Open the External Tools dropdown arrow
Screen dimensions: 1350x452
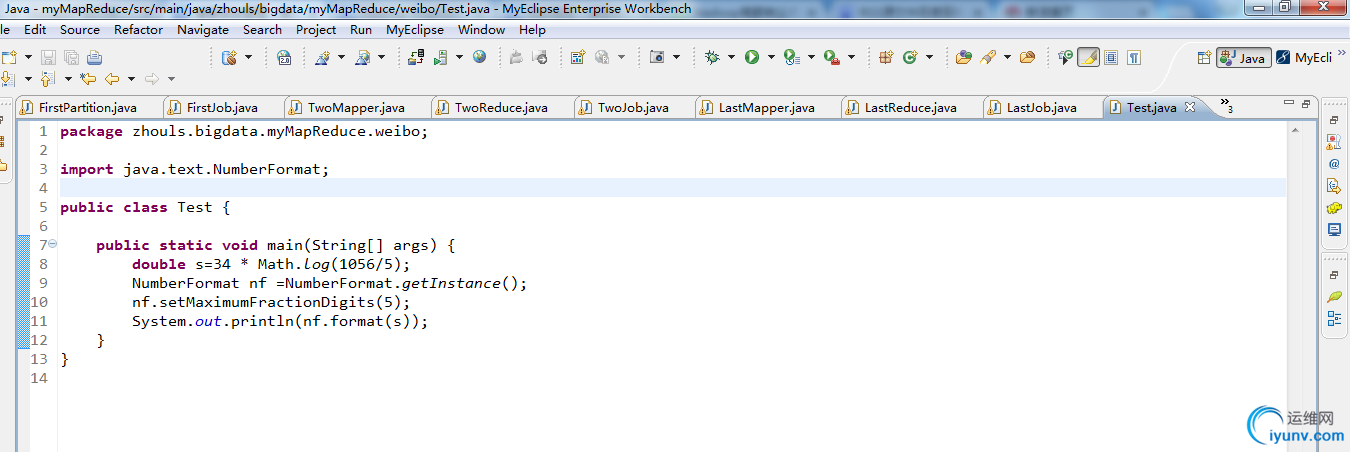click(x=851, y=57)
